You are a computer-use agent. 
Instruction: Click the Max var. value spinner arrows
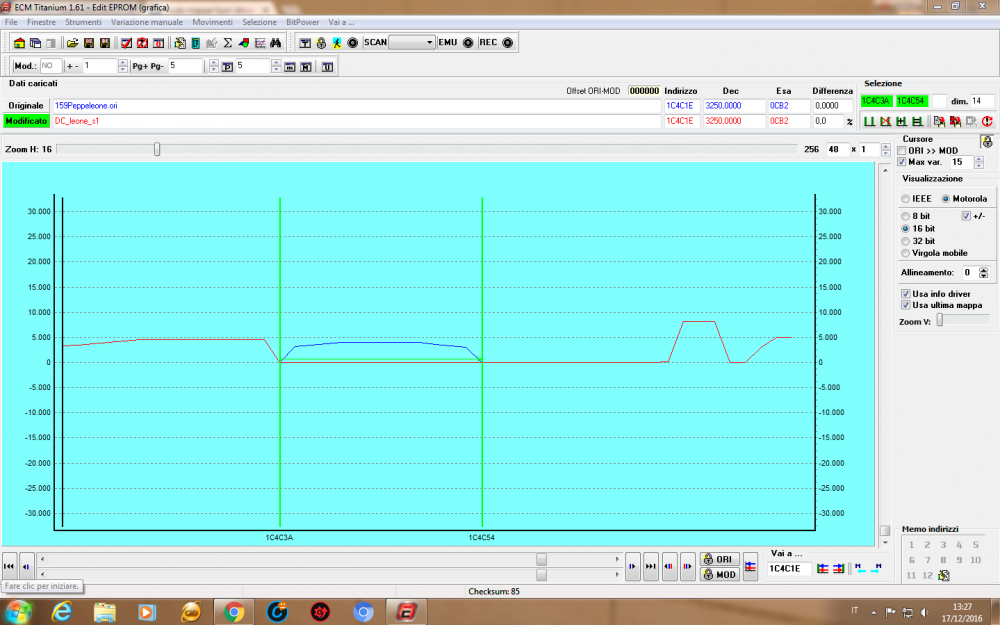(x=979, y=162)
